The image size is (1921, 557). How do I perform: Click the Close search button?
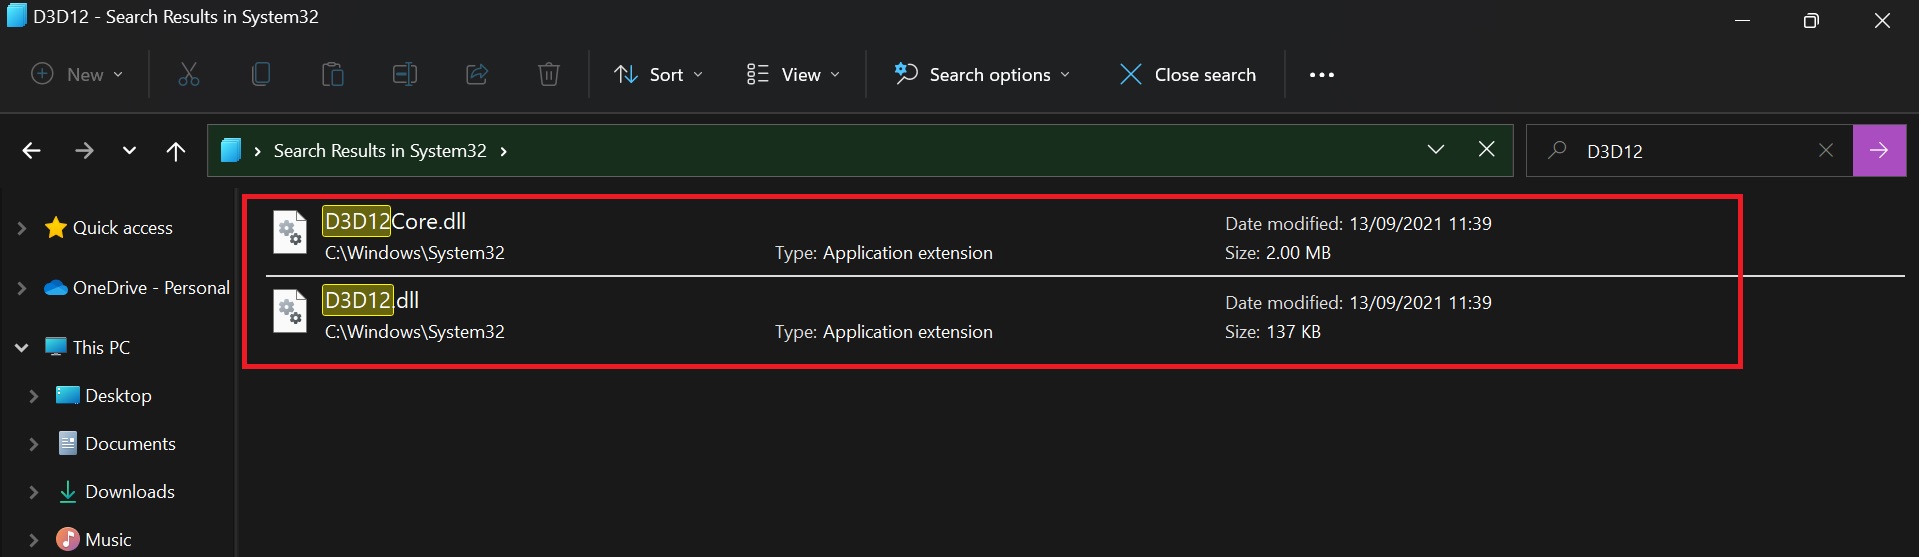point(1188,75)
